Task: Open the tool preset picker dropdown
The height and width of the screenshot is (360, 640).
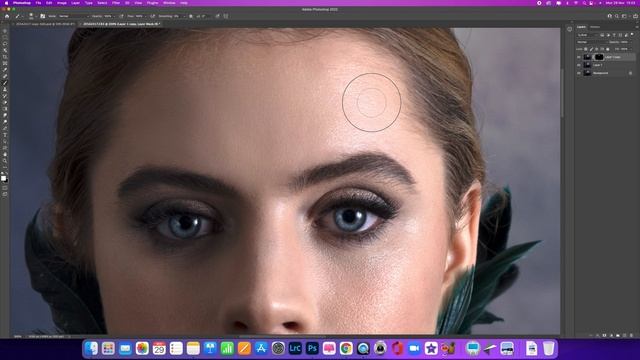Action: (22, 16)
